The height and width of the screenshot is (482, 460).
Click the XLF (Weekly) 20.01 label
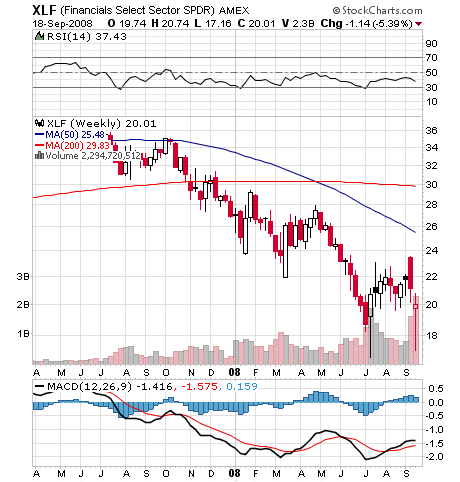point(101,124)
